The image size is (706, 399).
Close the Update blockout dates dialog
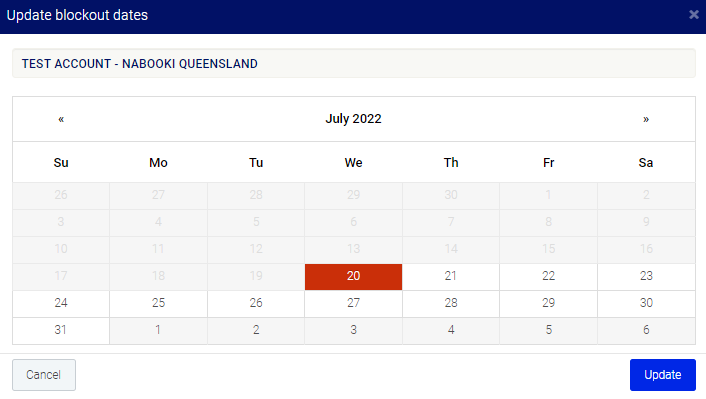(x=694, y=15)
